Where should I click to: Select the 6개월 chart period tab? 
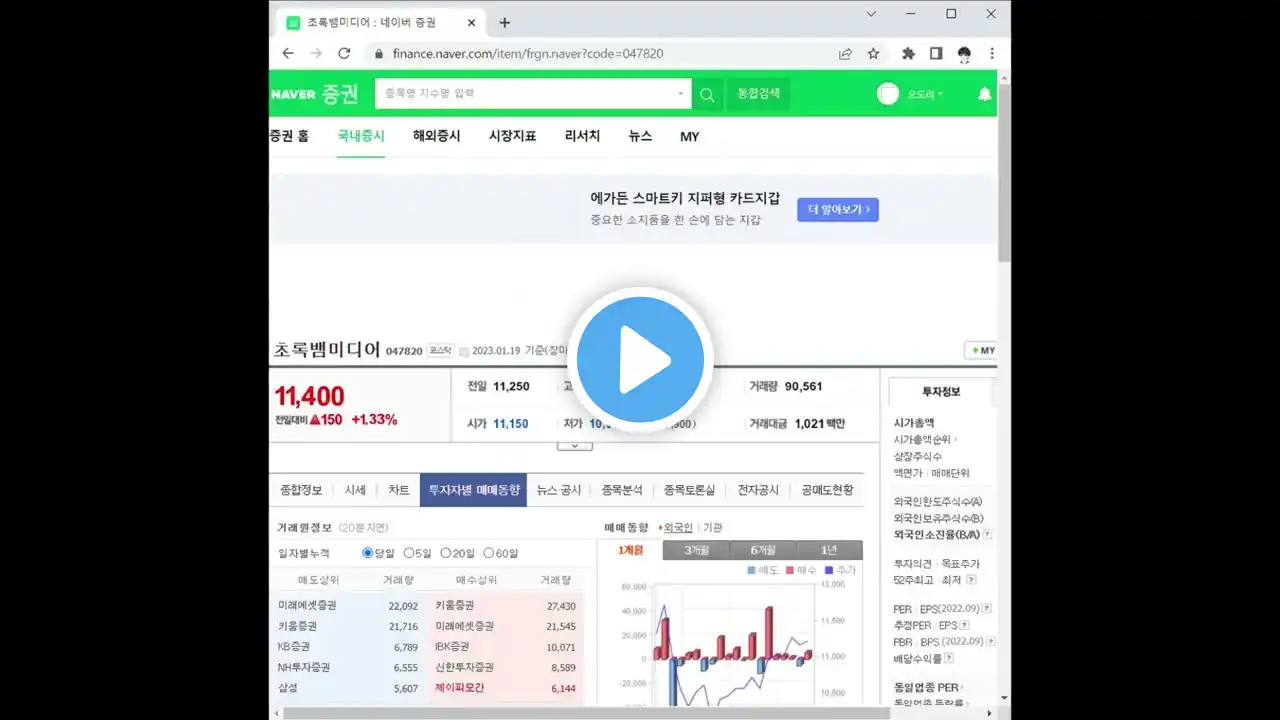(763, 550)
